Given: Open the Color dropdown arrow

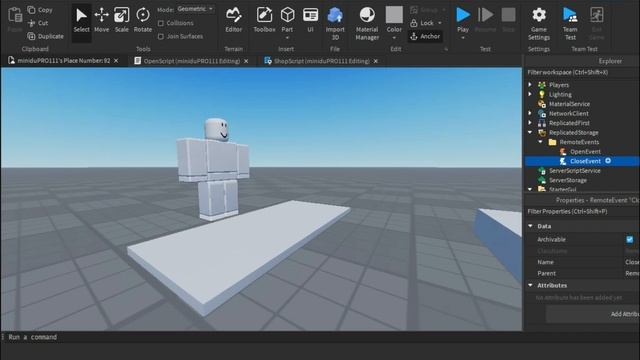Looking at the screenshot, I should coord(394,38).
